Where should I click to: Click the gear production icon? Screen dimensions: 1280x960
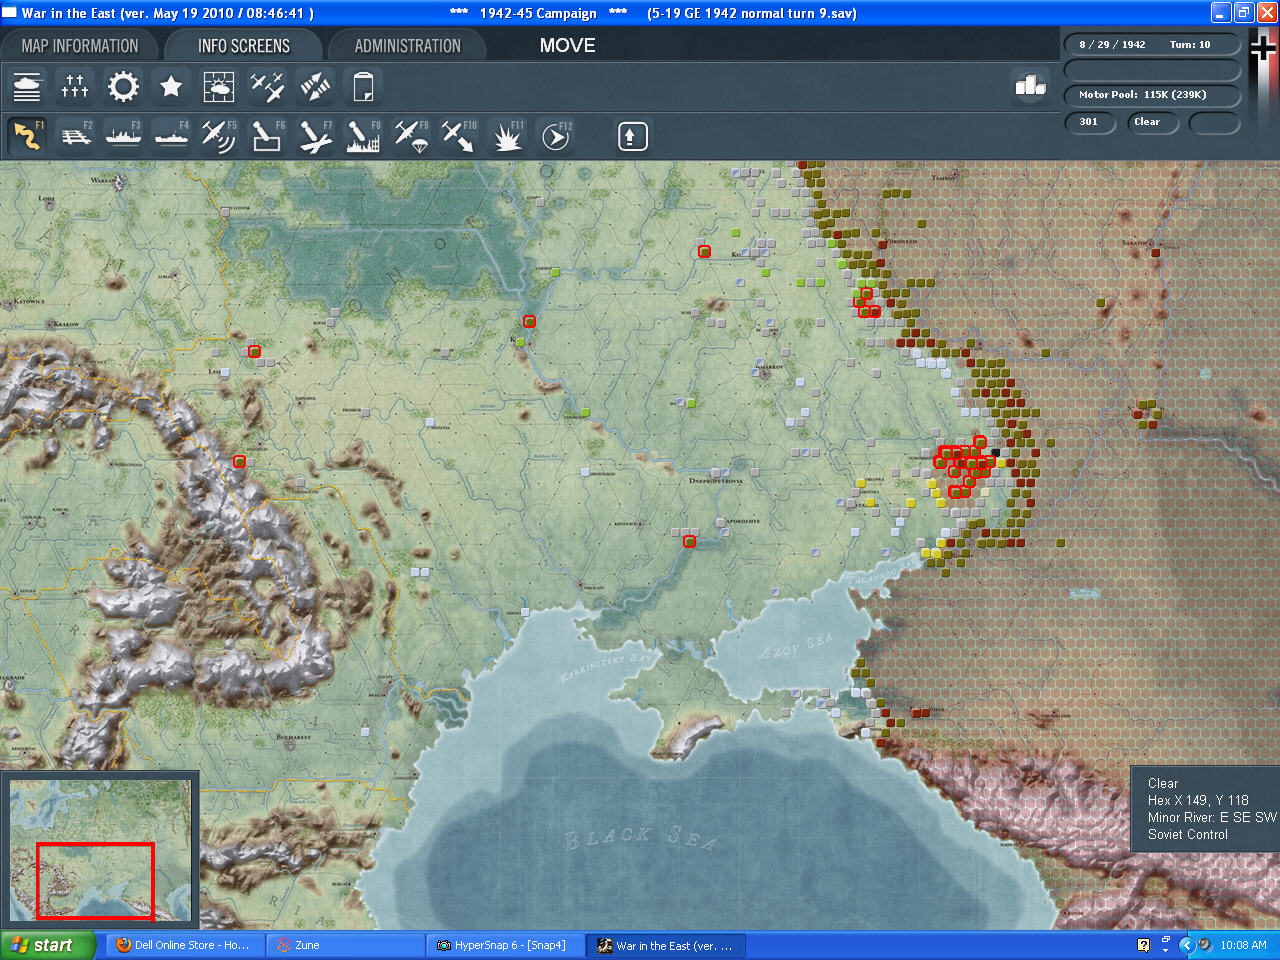[123, 87]
